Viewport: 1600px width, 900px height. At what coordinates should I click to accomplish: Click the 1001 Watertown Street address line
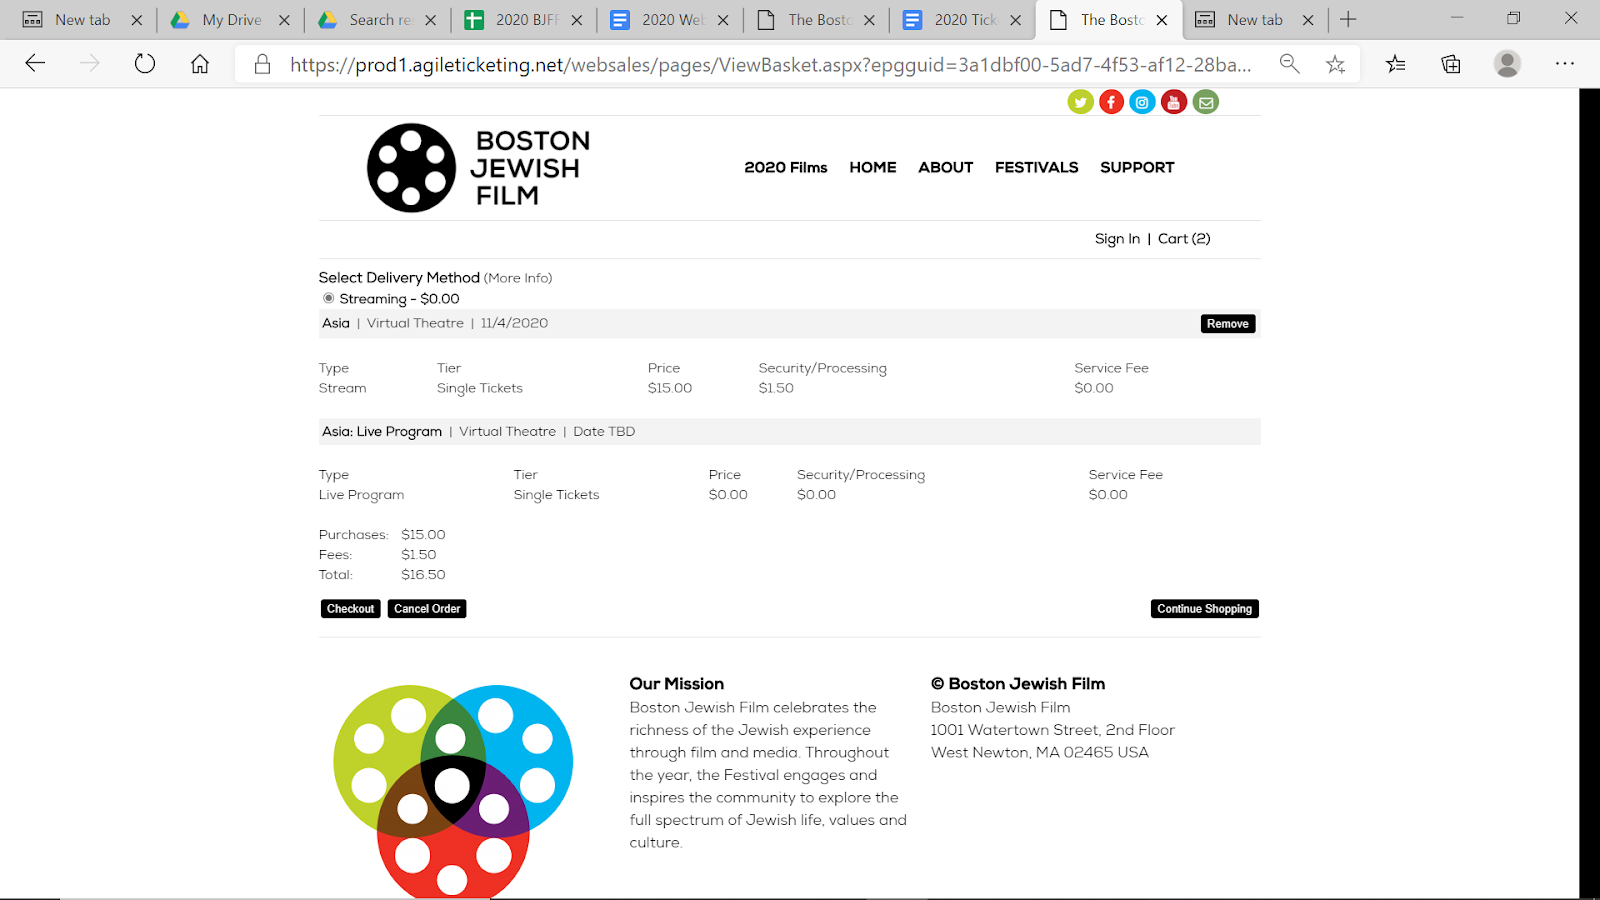tap(1053, 730)
